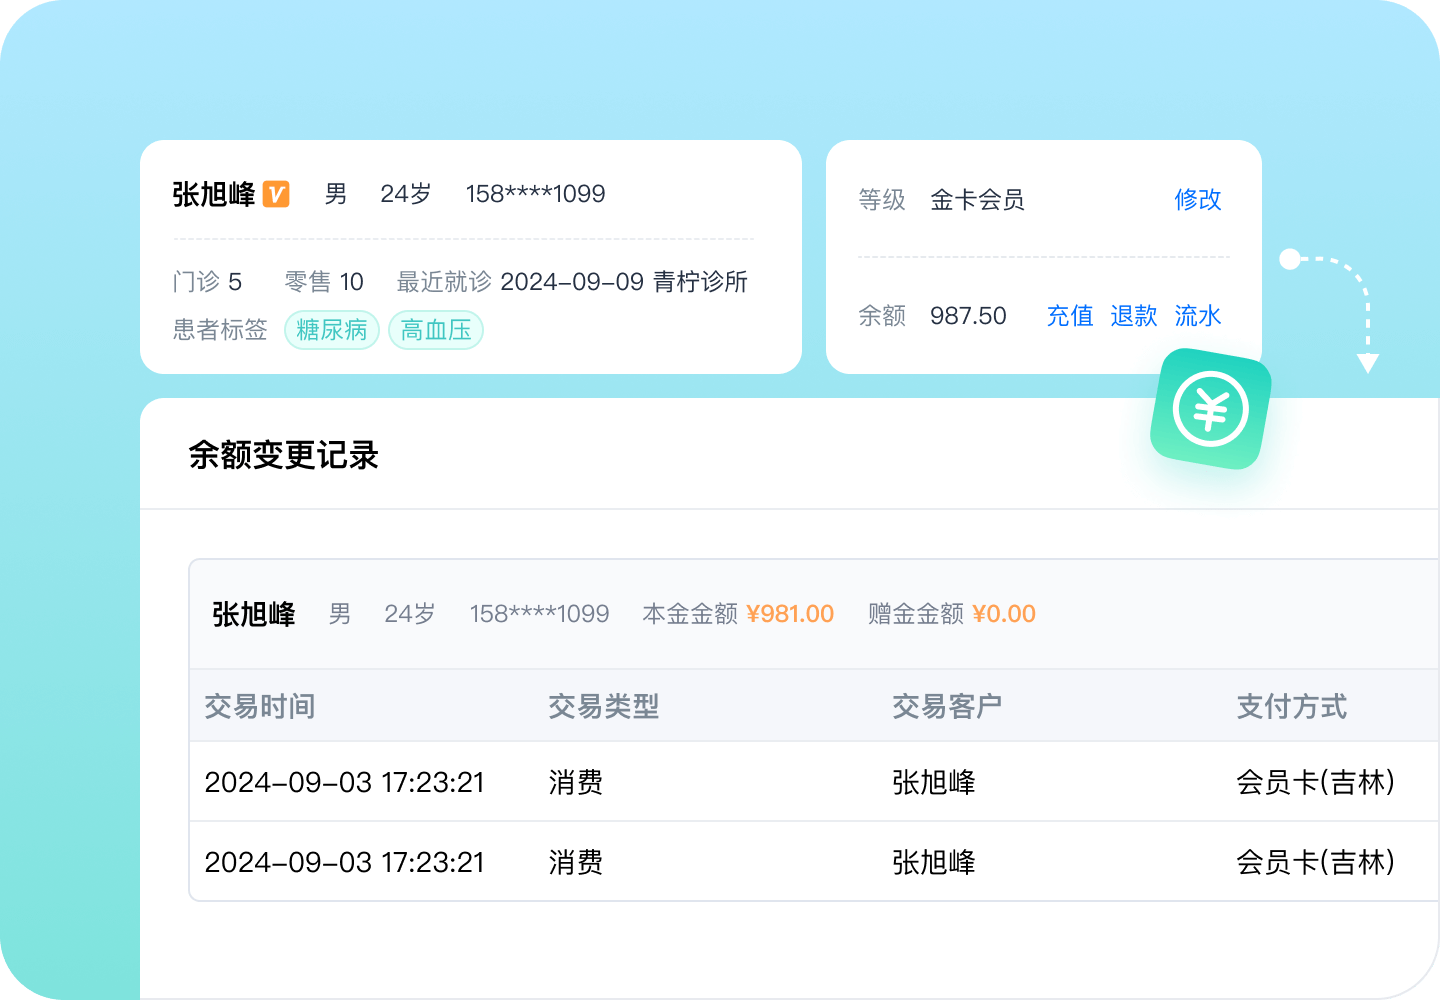This screenshot has height=1000, width=1440.
Task: Click the 修改 link for member level
Action: 1197,200
